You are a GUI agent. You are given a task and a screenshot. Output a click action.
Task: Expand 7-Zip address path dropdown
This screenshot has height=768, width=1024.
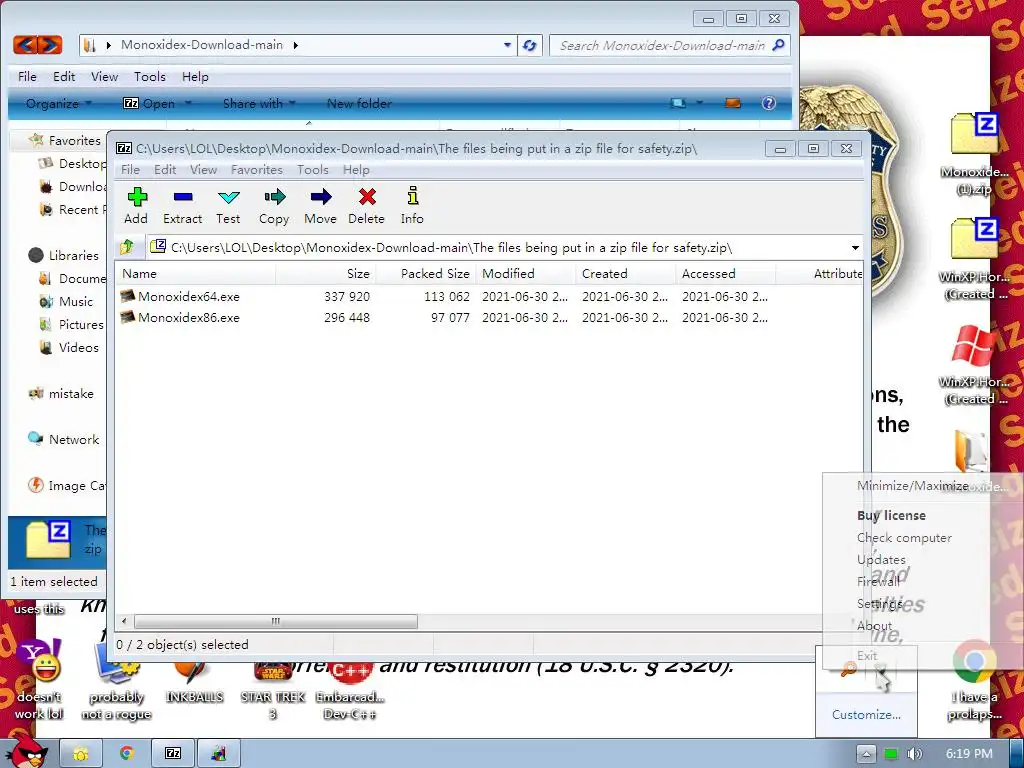click(855, 248)
